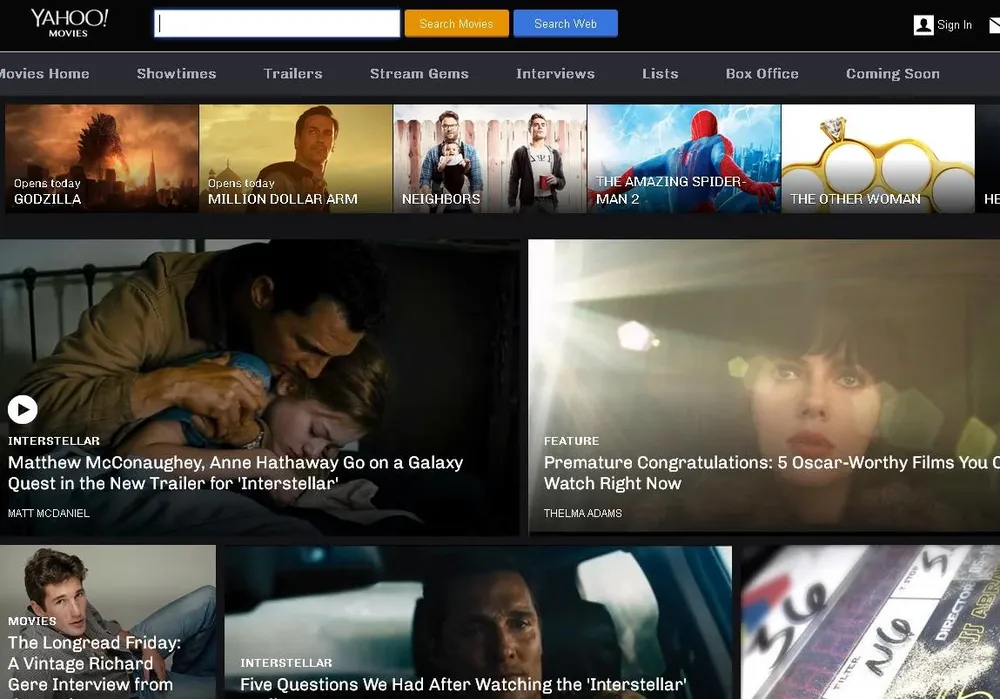Select The Amazing Spider-Man 2 thumbnail
The image size is (1000, 699).
tap(683, 158)
